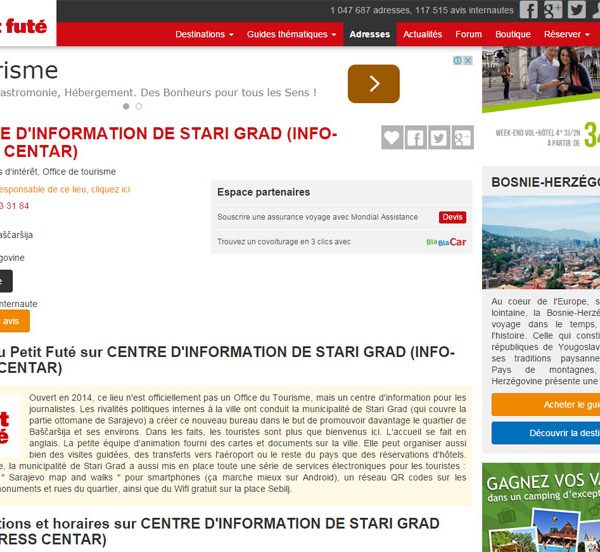Click the brown arrow button in the banner ad
The height and width of the screenshot is (552, 600).
pos(374,84)
